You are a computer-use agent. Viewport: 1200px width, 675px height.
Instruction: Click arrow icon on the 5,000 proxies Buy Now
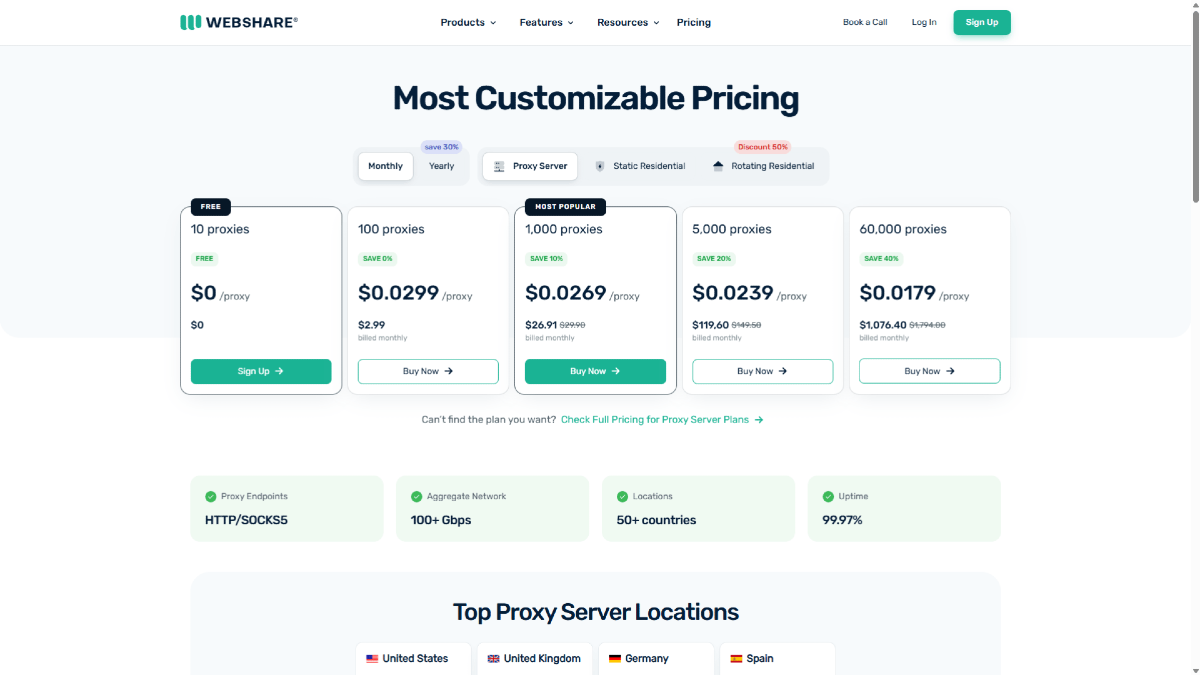(x=783, y=371)
